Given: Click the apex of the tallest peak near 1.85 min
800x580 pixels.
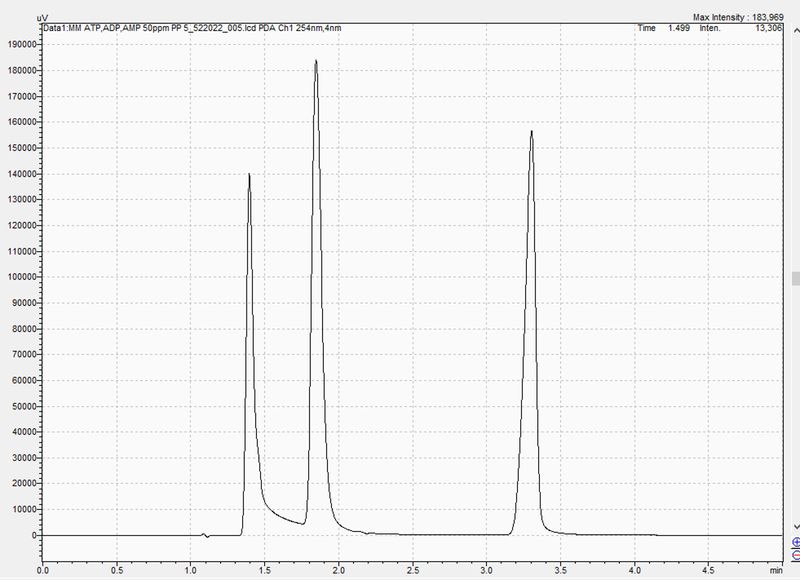Looking at the screenshot, I should (x=316, y=61).
